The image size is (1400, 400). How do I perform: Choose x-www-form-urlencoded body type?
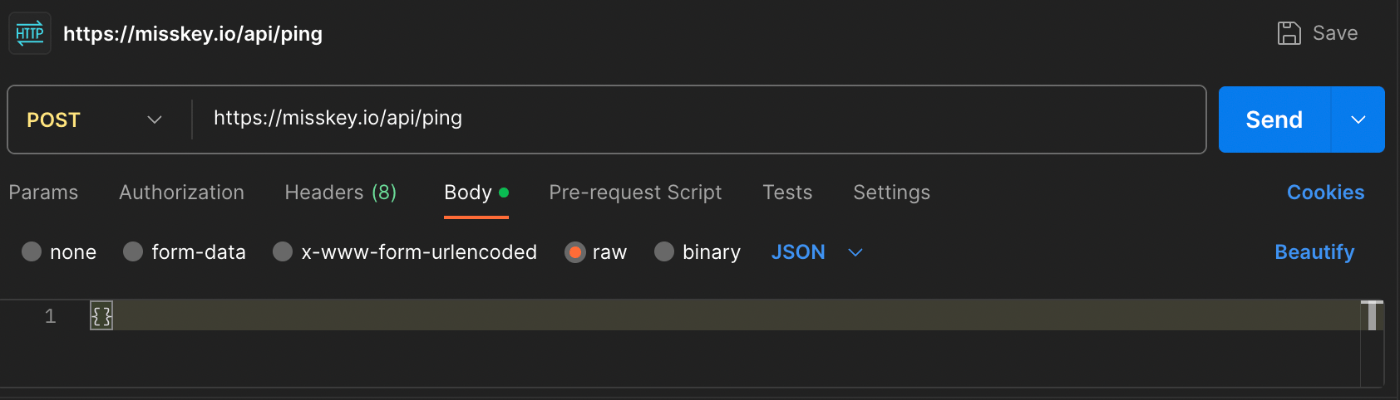tap(283, 252)
